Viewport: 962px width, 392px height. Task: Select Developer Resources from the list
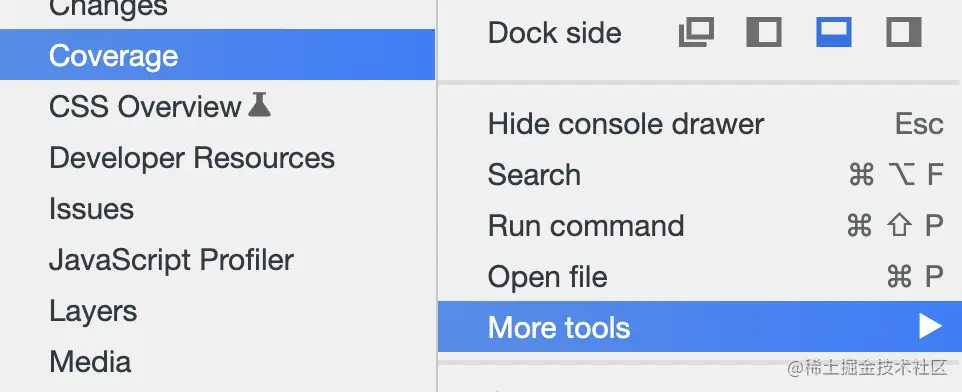coord(192,158)
